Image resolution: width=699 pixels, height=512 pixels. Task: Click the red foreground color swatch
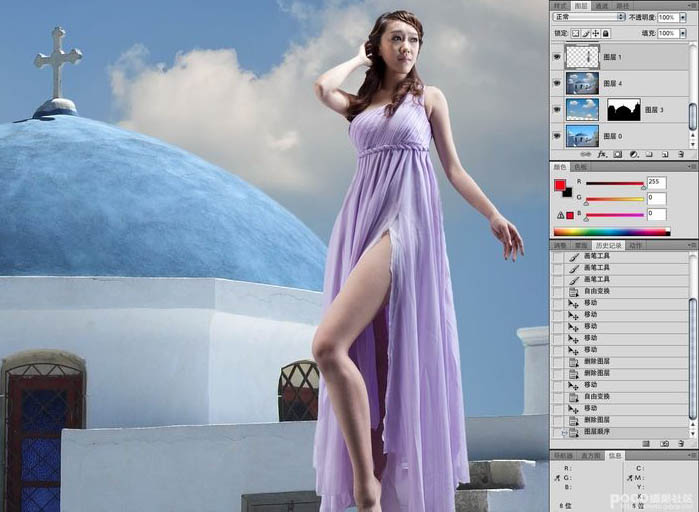point(560,185)
